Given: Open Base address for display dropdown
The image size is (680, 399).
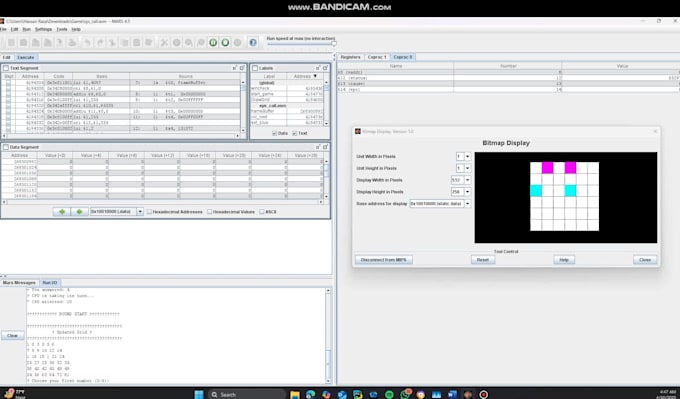Looking at the screenshot, I should pos(468,203).
